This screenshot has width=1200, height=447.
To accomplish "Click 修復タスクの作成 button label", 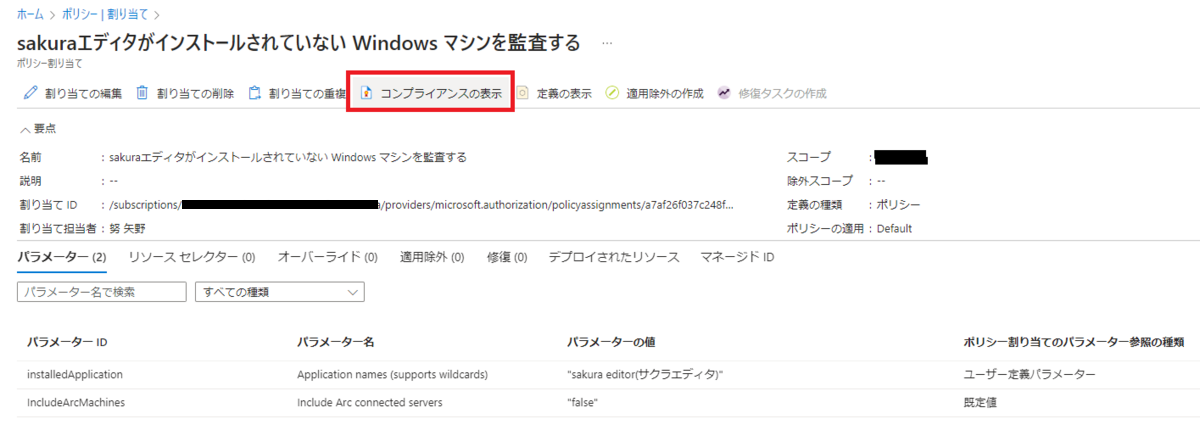I will (x=782, y=93).
